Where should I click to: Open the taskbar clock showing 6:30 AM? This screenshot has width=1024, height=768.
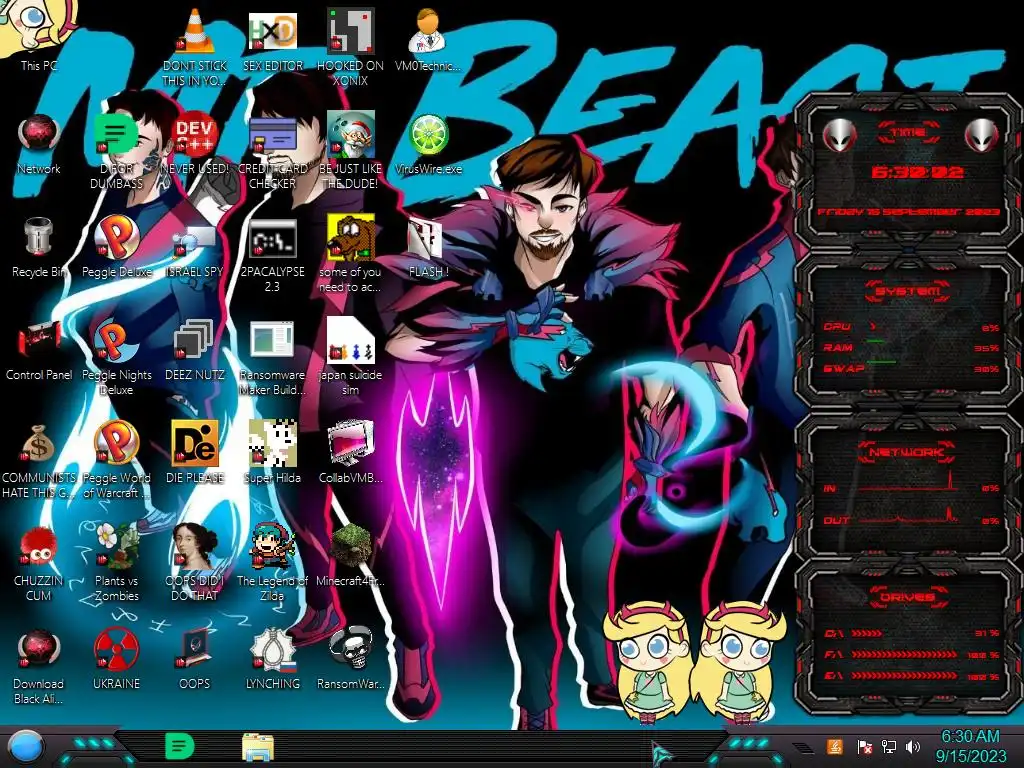[970, 737]
